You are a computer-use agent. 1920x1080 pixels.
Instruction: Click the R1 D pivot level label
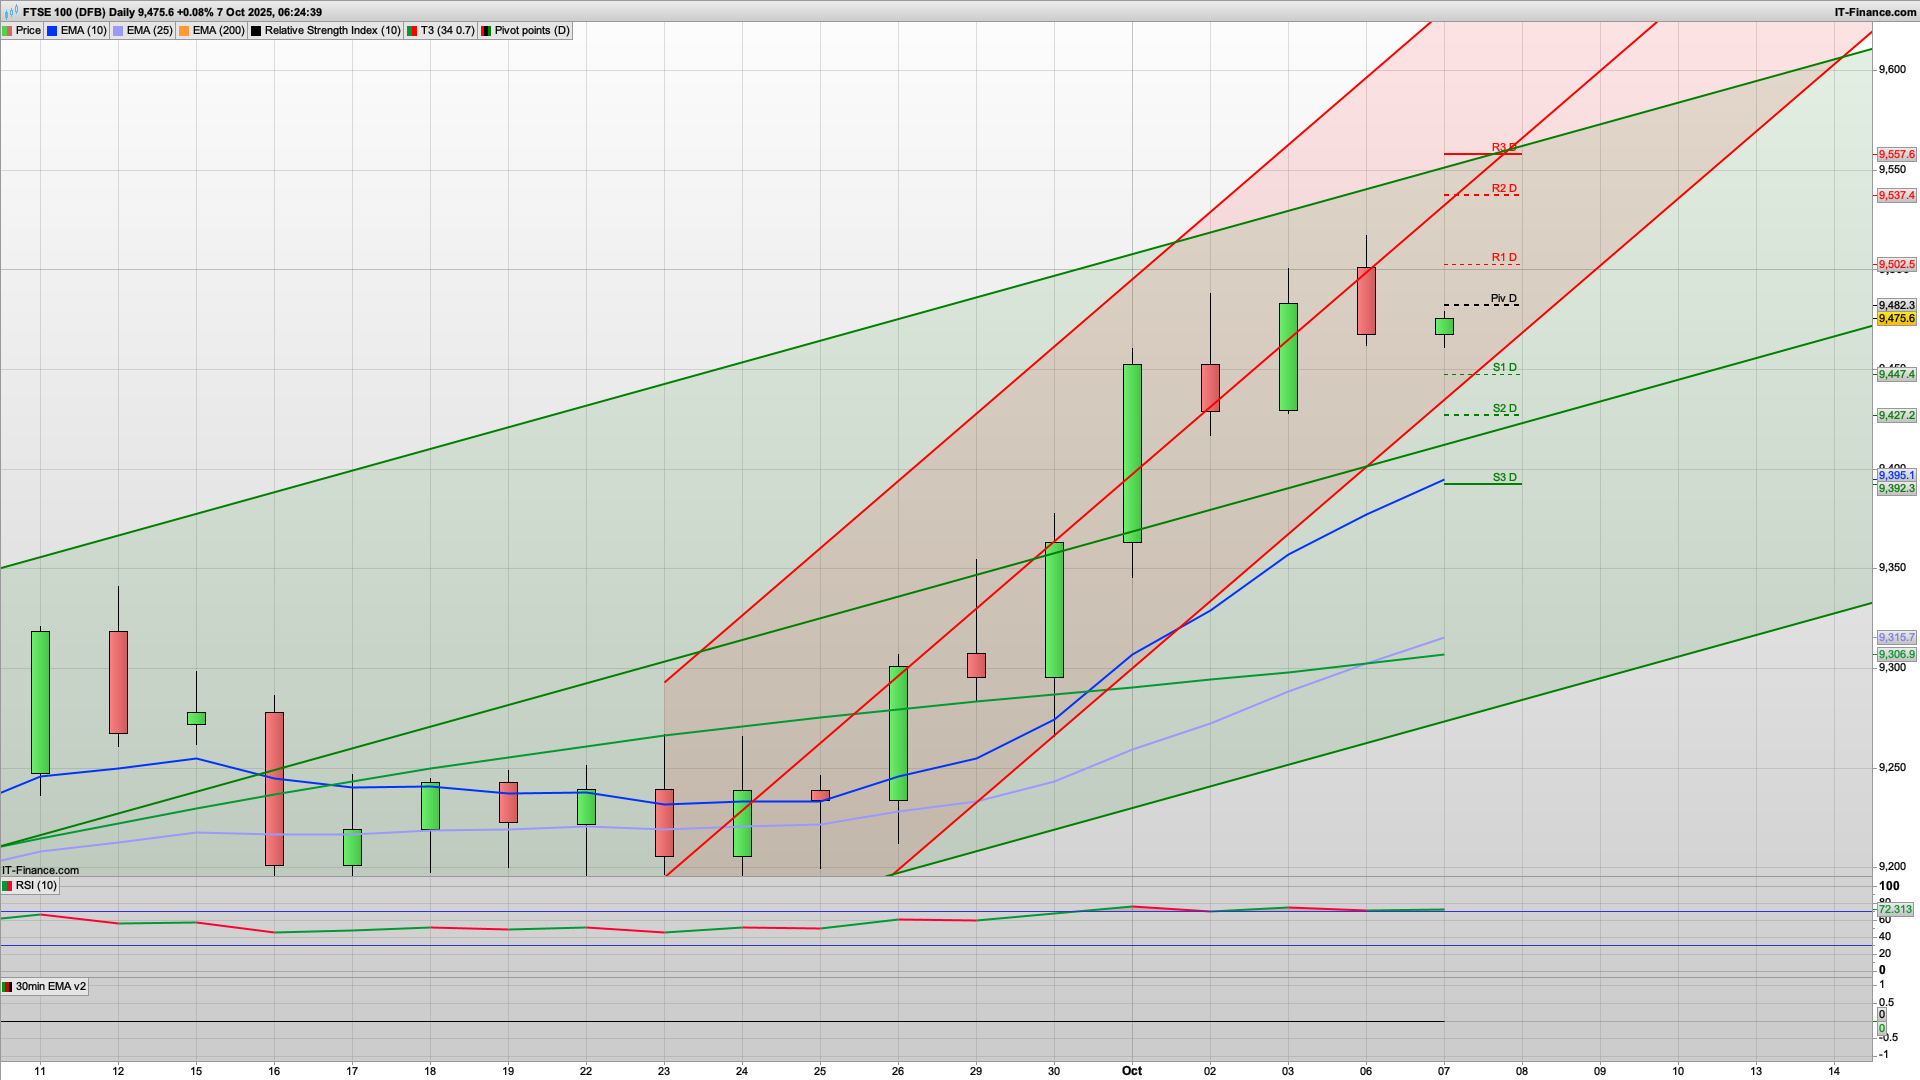(x=1503, y=257)
